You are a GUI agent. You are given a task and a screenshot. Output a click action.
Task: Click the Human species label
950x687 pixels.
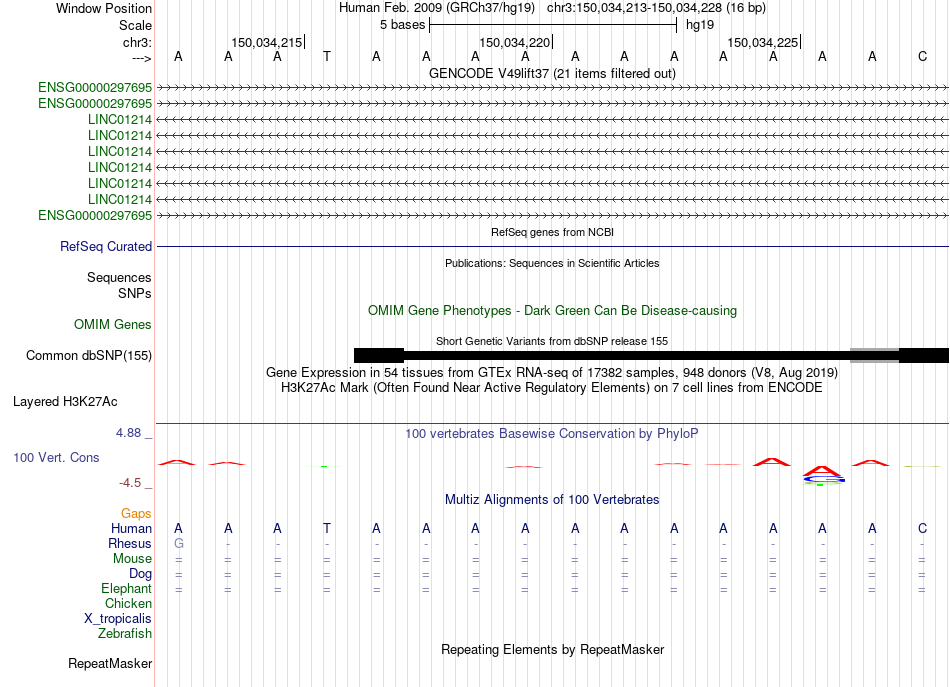(131, 529)
